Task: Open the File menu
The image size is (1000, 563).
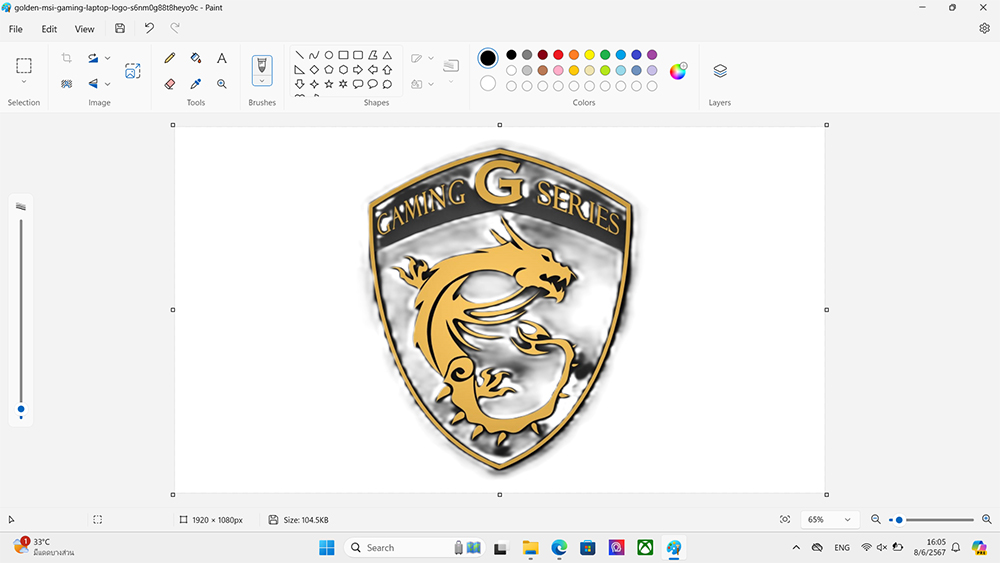Action: tap(16, 29)
